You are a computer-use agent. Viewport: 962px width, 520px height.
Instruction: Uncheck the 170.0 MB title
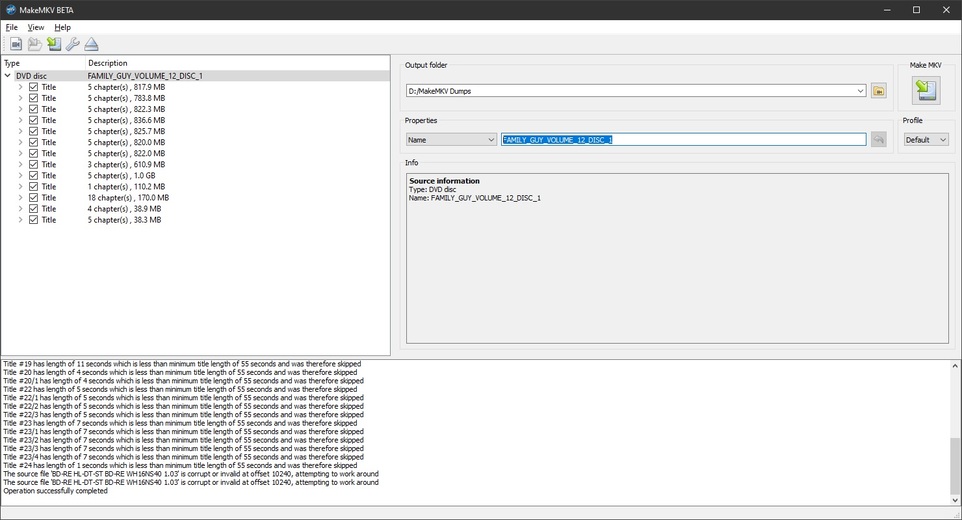point(33,197)
